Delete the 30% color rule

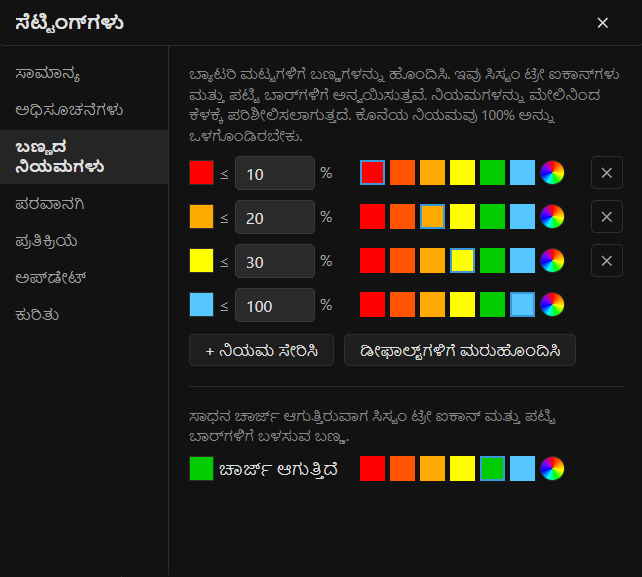[607, 261]
